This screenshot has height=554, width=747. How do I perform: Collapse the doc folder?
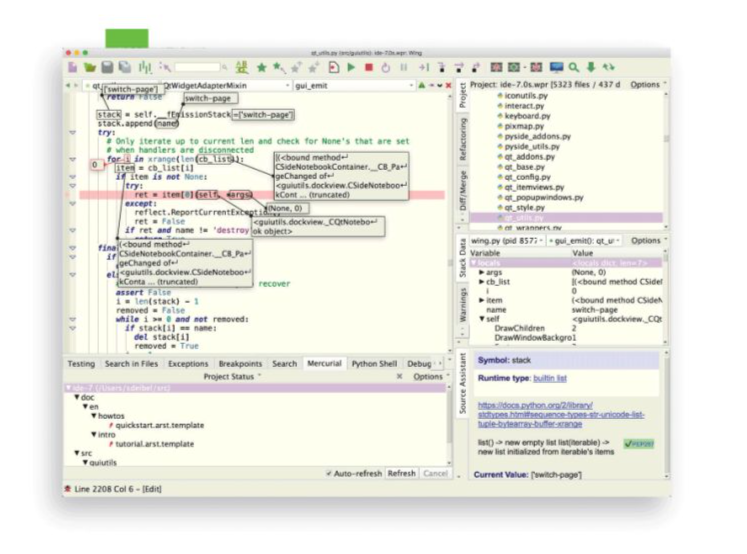coord(77,397)
